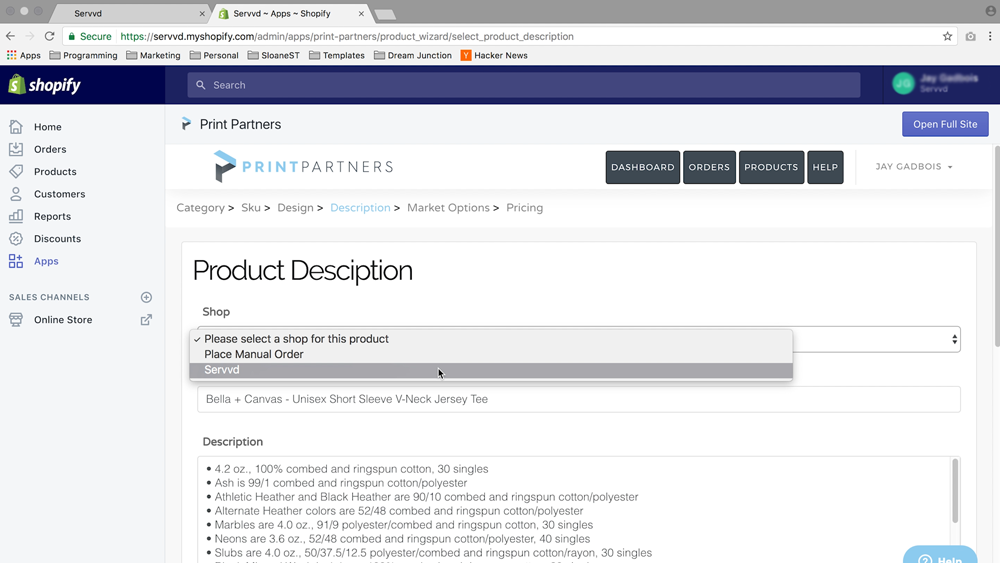Viewport: 1000px width, 563px height.
Task: Open Templates bookmarks folder
Action: [x=337, y=55]
